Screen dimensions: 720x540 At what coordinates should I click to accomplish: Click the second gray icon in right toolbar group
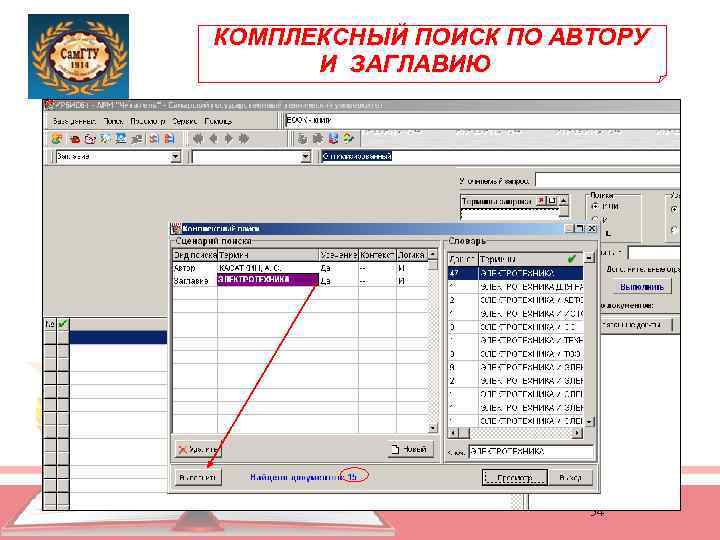point(317,138)
